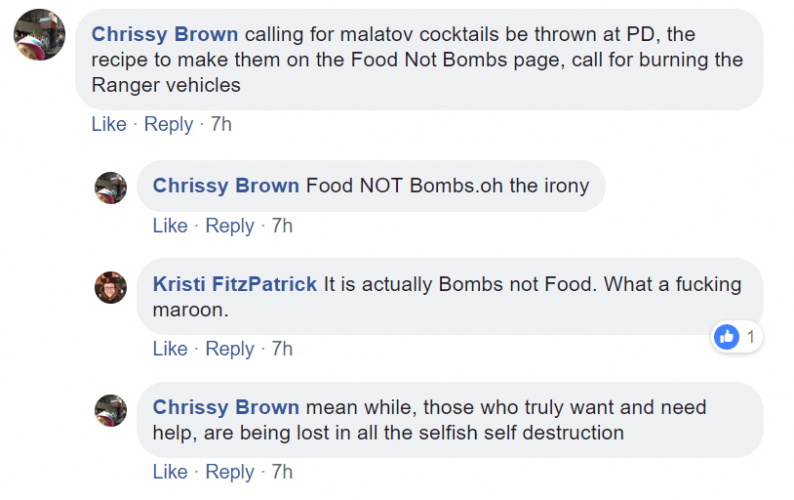Like the 'selfish self destruction' reply
Screen dimensions: 794x500
(170, 472)
